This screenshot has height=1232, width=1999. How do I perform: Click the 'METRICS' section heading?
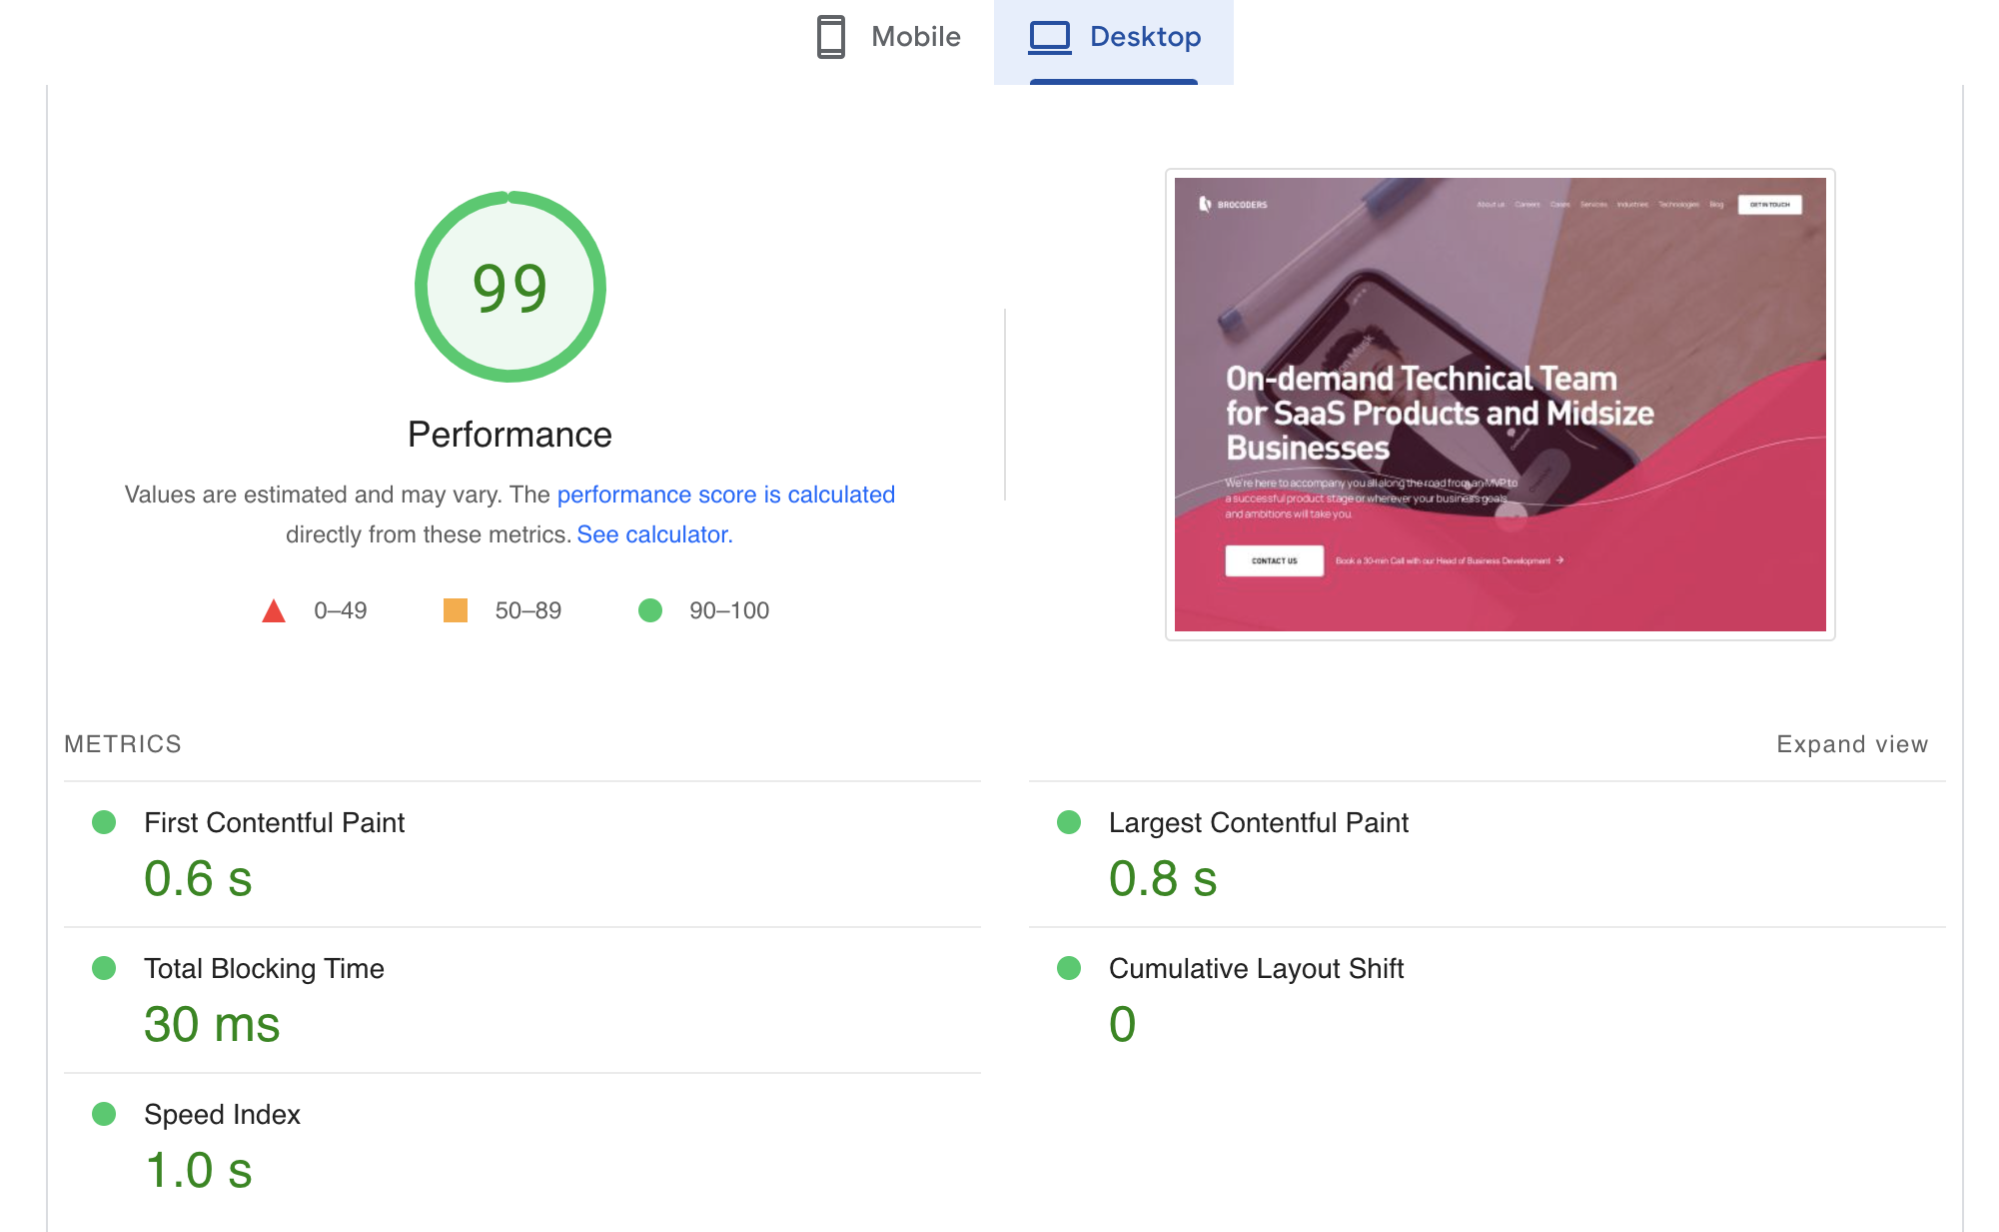(x=123, y=744)
